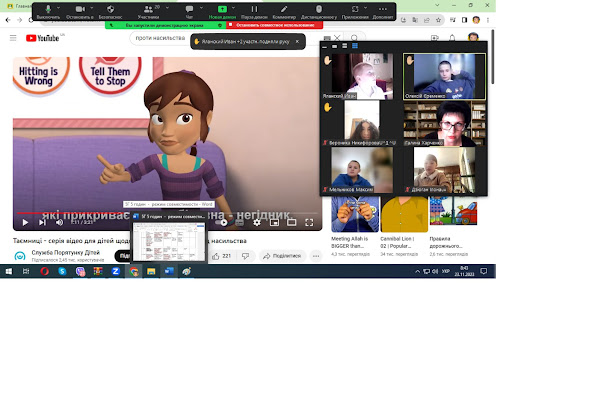Image resolution: width=601 pixels, height=415 pixels.
Task: Open File Explorer from taskbar
Action: click(151, 272)
